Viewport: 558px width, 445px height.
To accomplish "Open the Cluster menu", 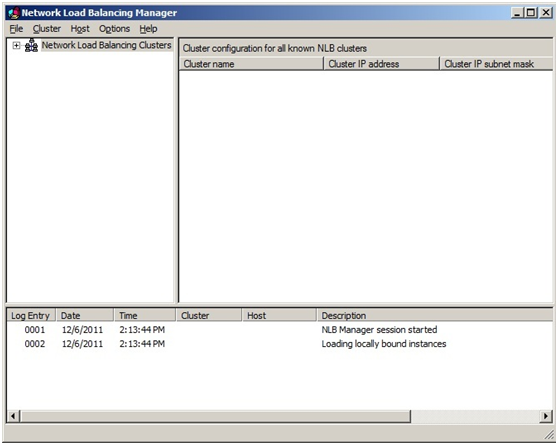I will point(47,29).
